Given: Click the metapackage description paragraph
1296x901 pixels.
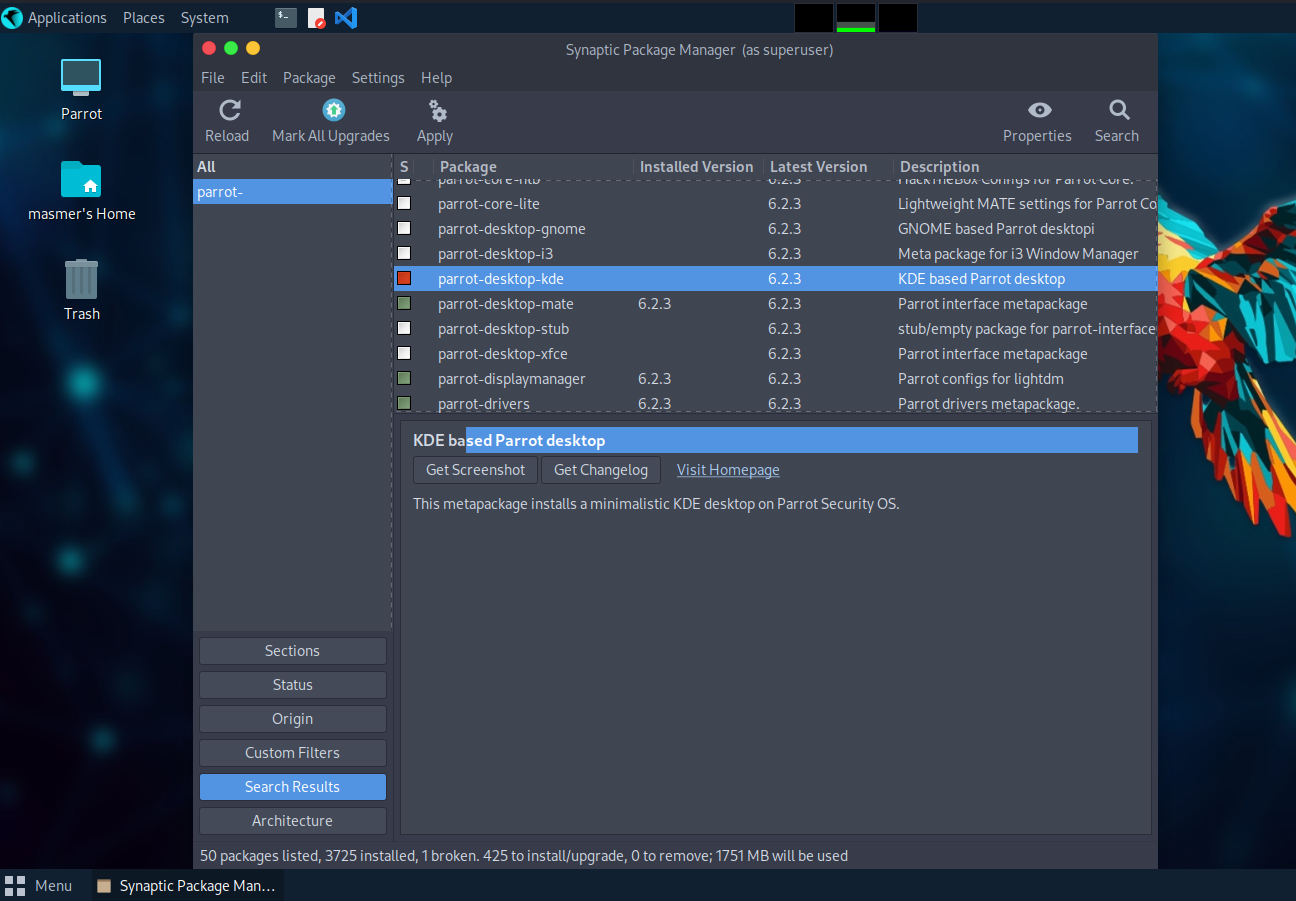Looking at the screenshot, I should [656, 503].
